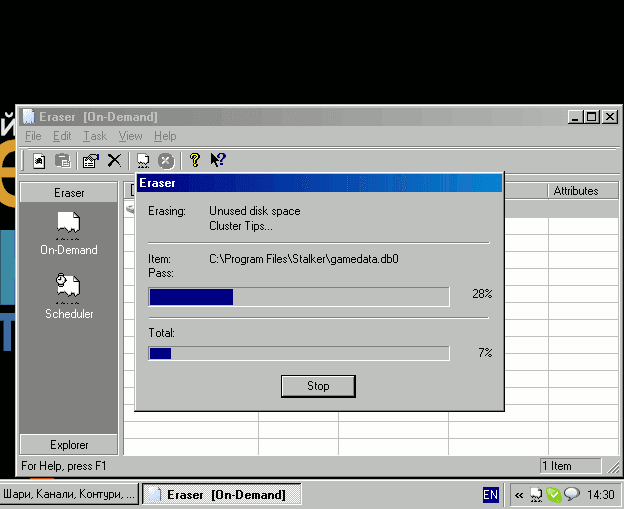624x509 pixels.
Task: Click the grayed stop circle toolbar icon
Action: click(x=166, y=161)
